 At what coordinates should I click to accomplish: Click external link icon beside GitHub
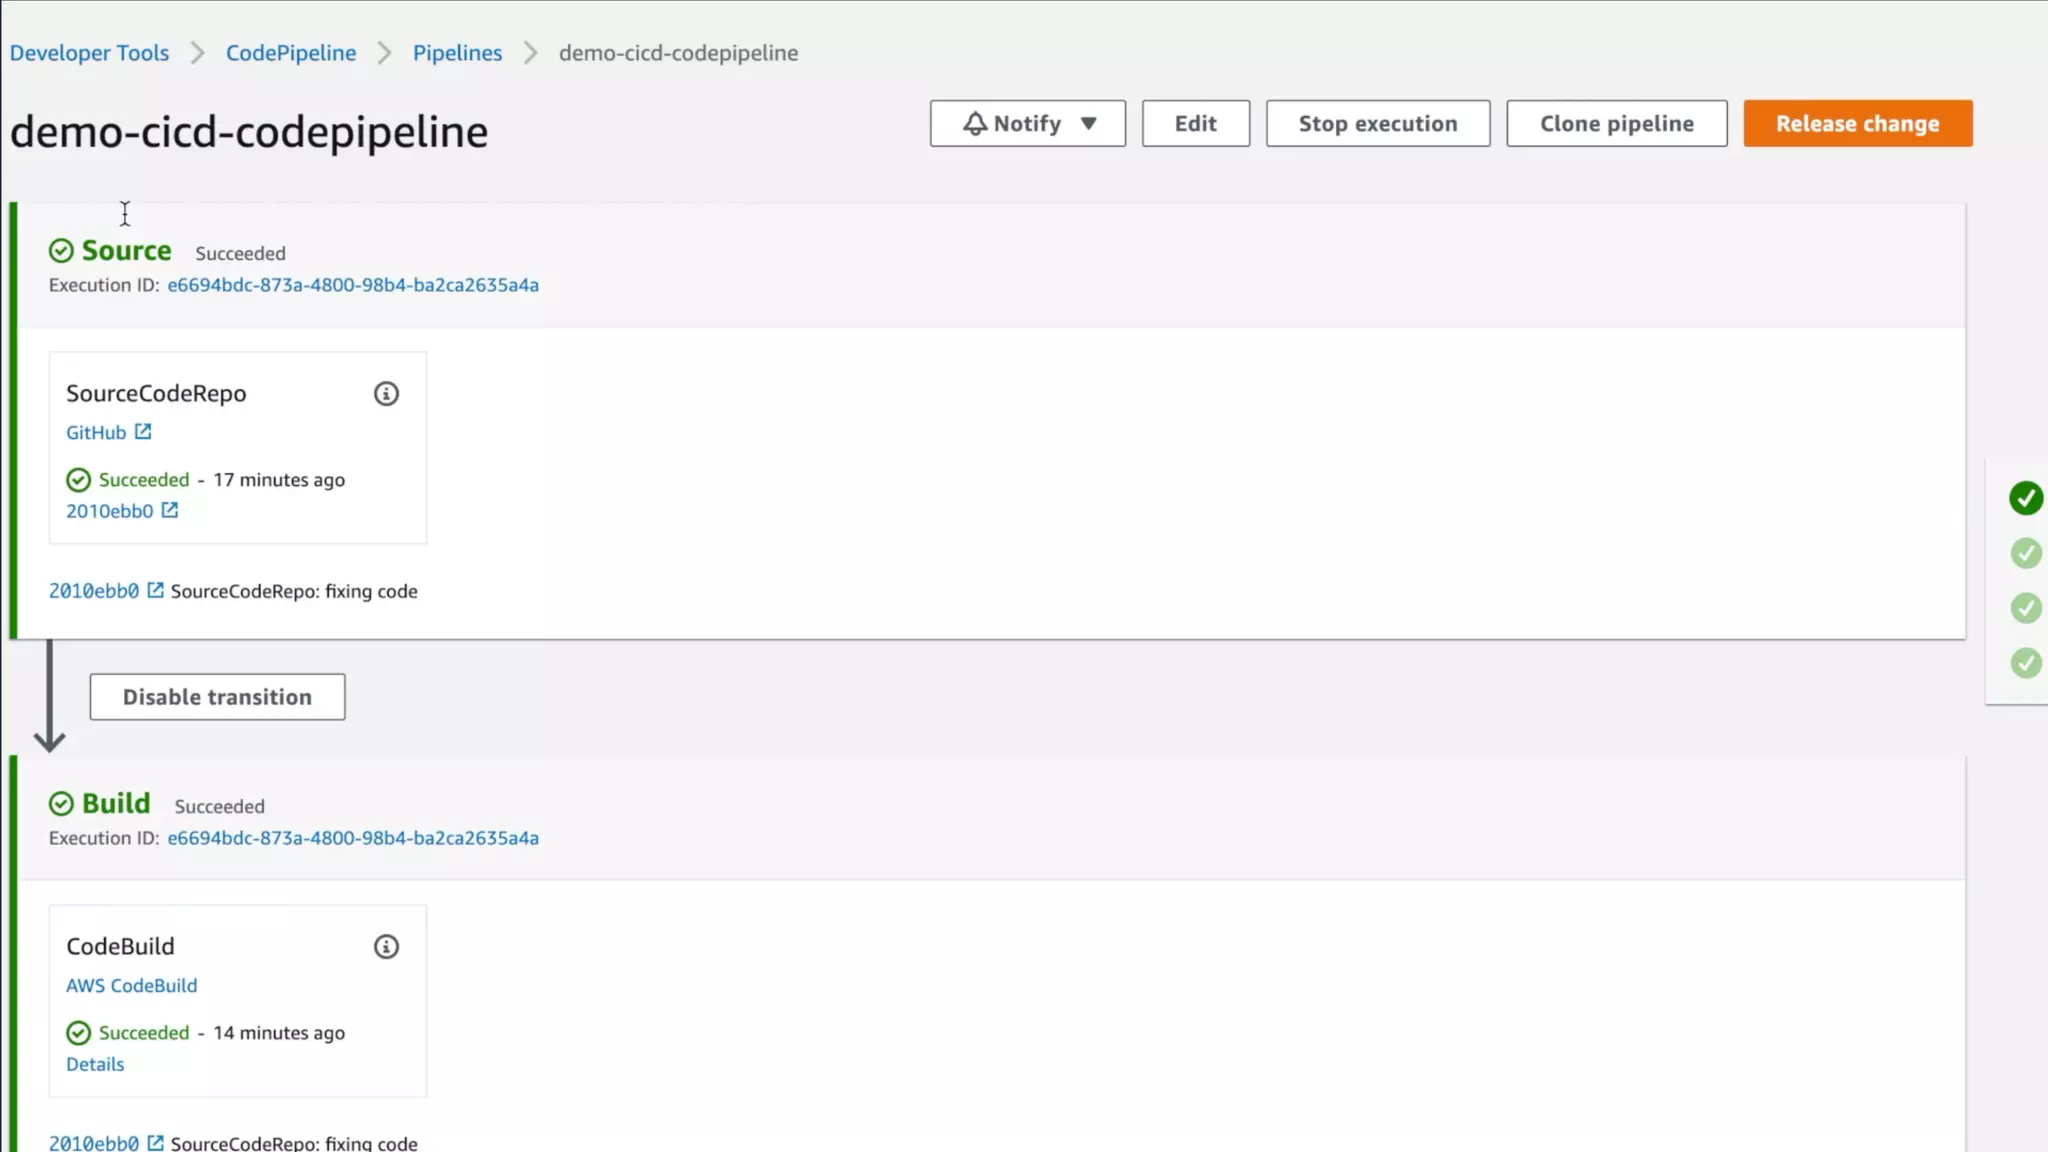point(143,431)
